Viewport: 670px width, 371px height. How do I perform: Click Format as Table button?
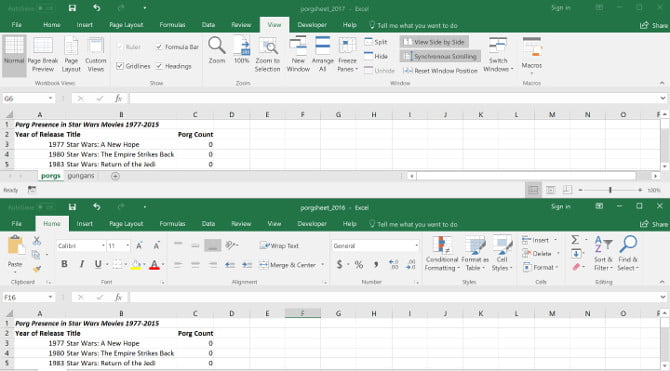click(474, 253)
